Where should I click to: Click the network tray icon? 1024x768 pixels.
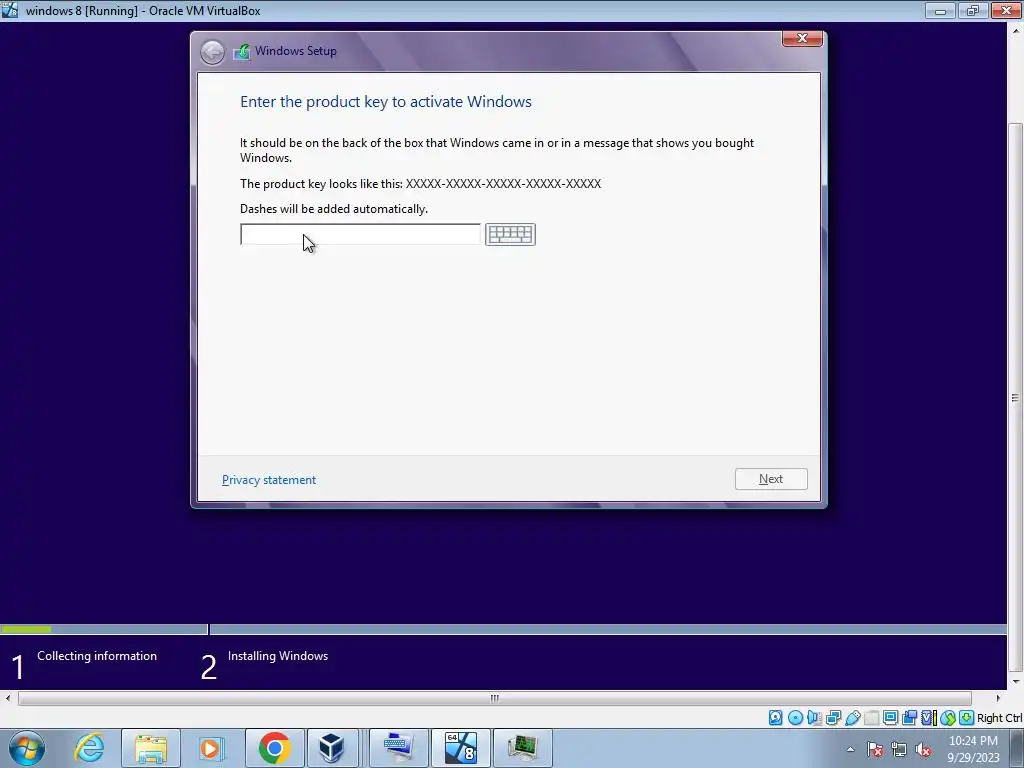(x=899, y=749)
